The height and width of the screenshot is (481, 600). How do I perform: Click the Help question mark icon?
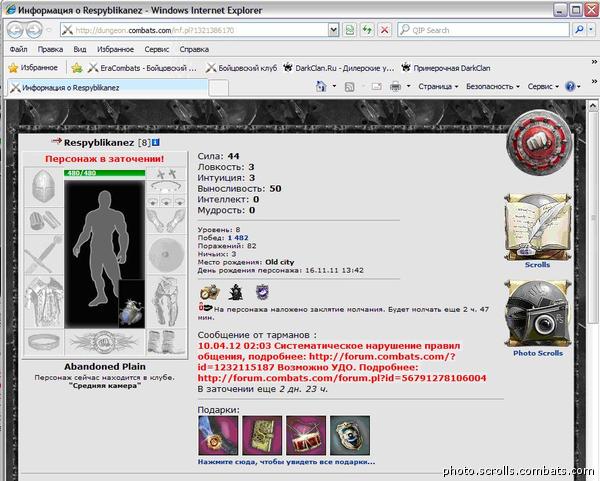(x=570, y=86)
